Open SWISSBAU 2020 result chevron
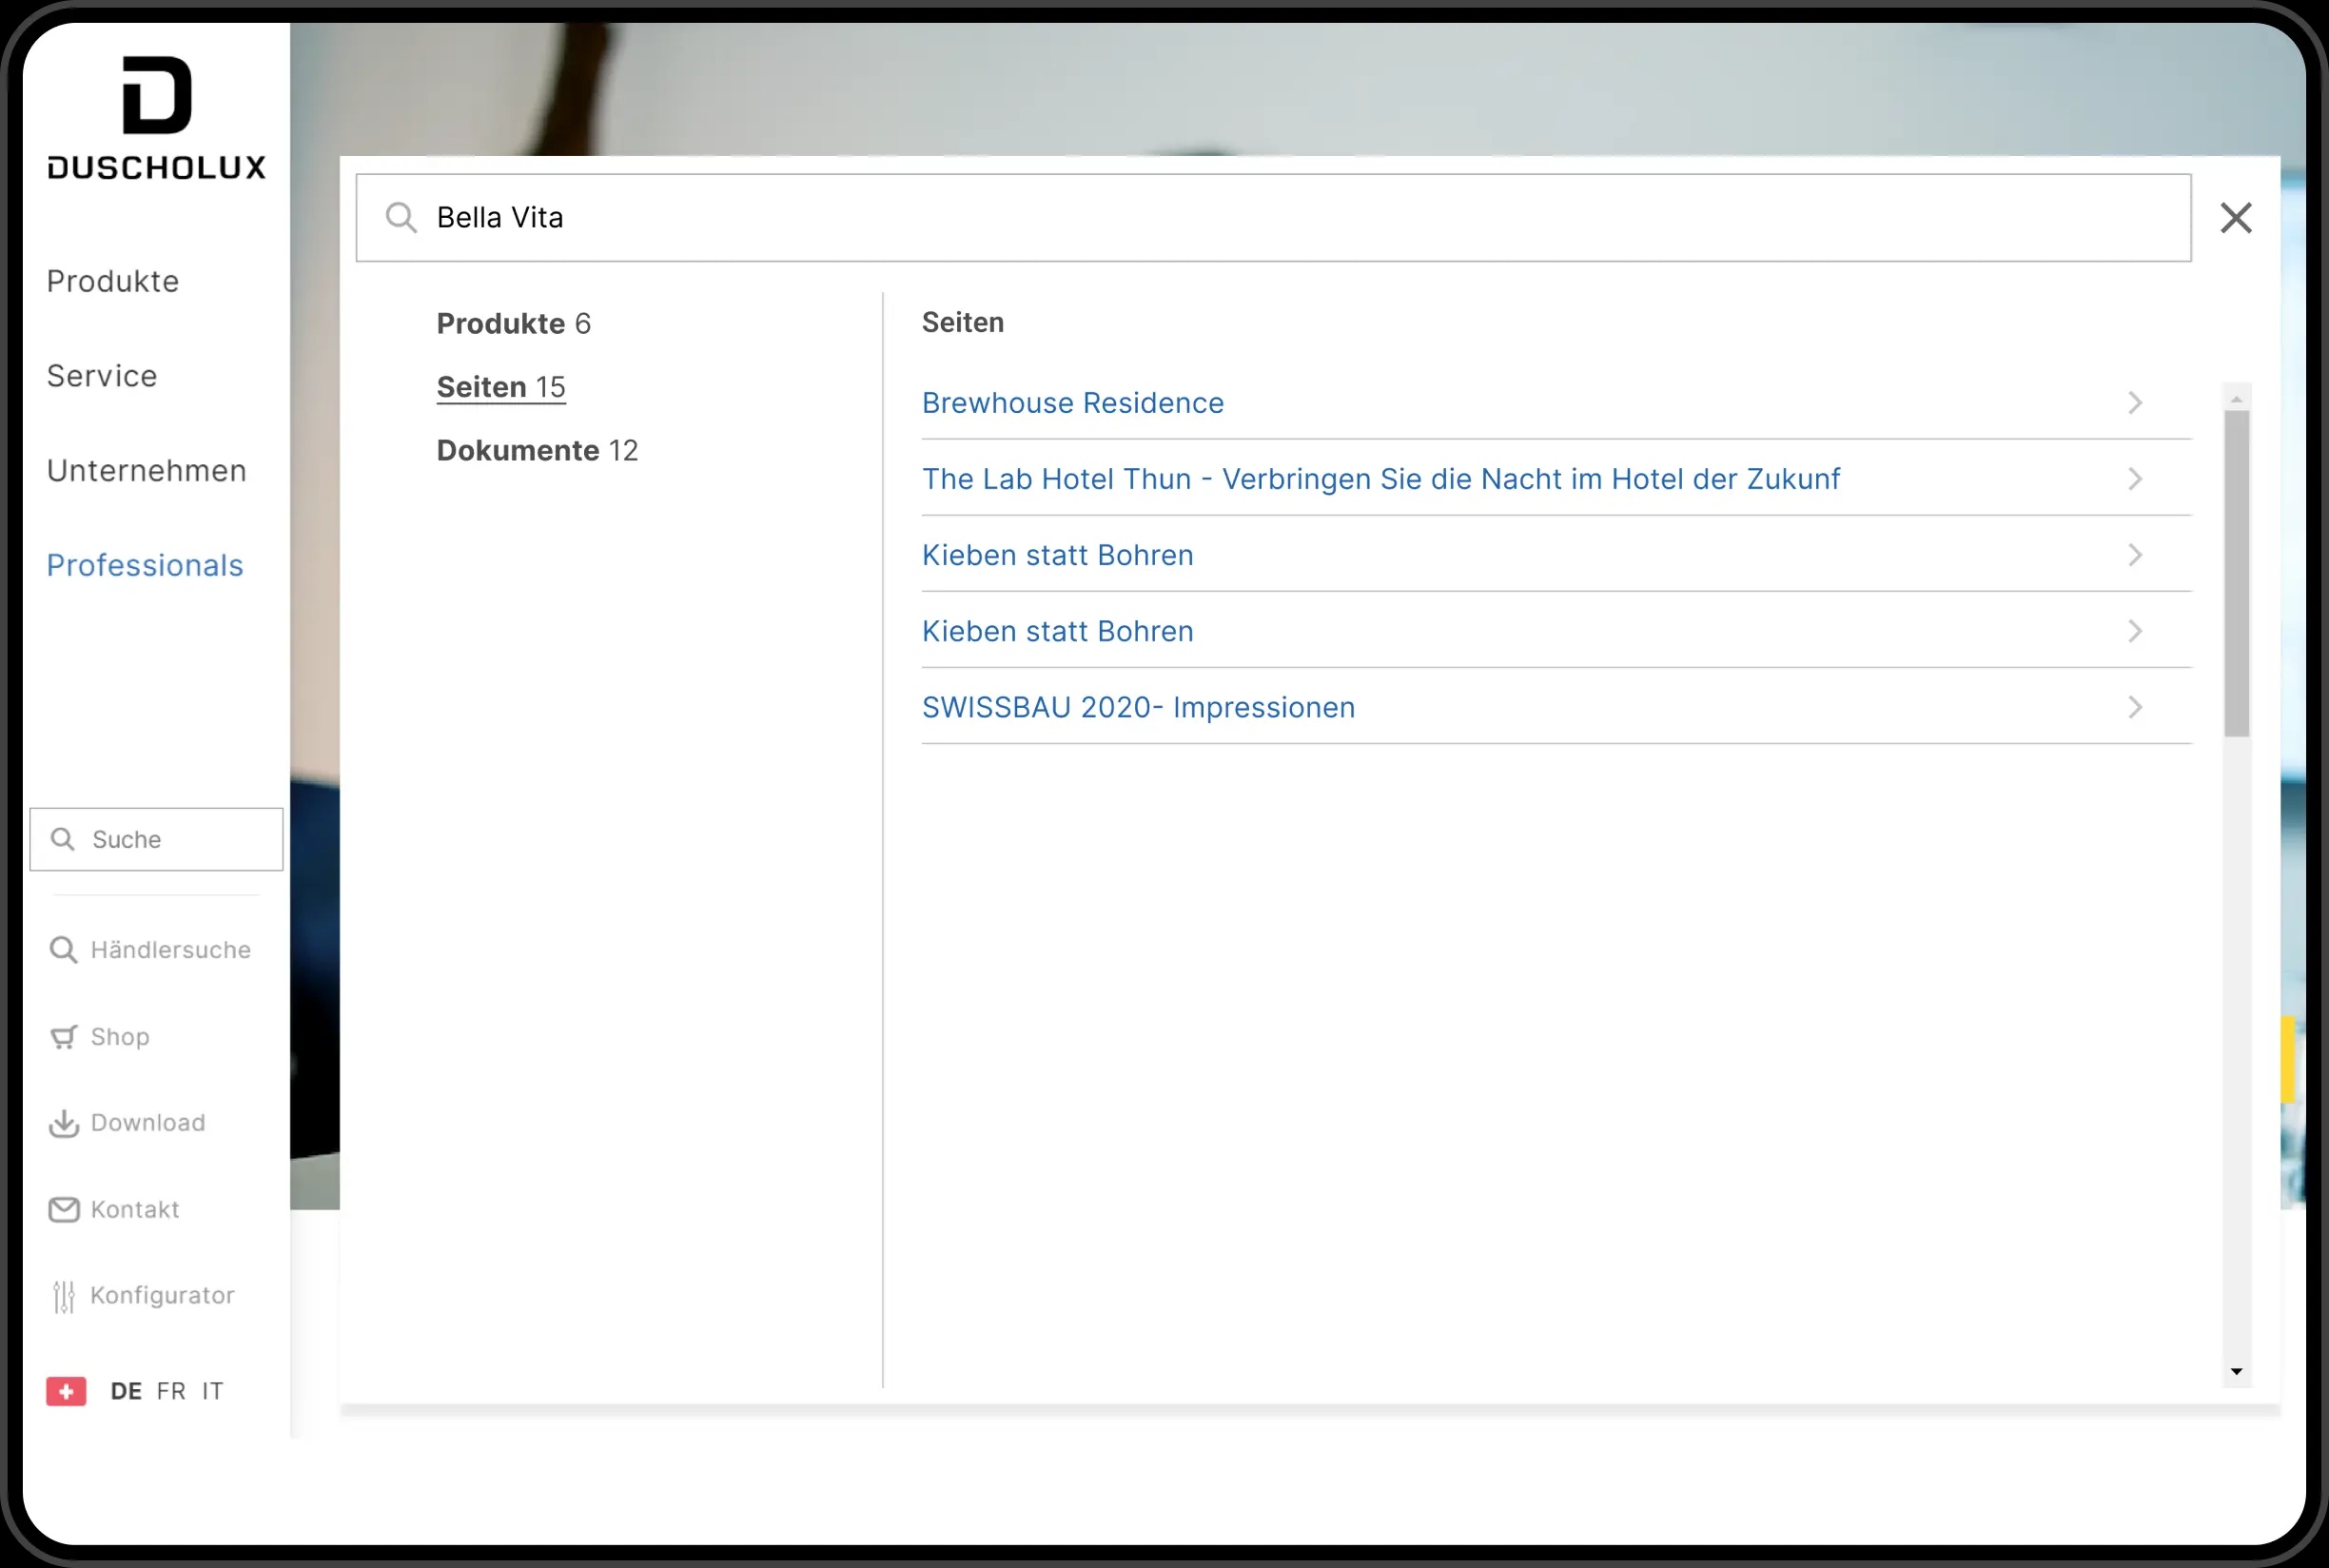 pyautogui.click(x=2135, y=708)
